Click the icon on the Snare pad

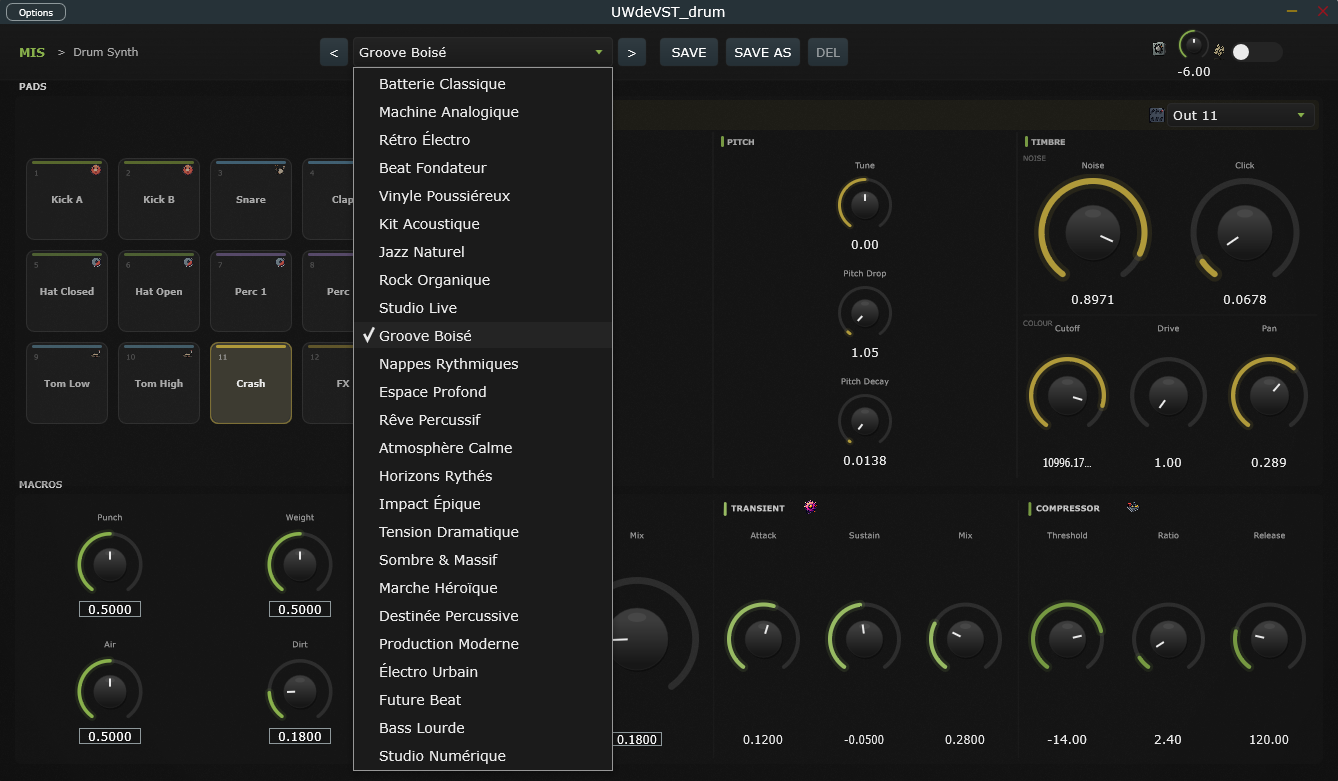tap(281, 170)
